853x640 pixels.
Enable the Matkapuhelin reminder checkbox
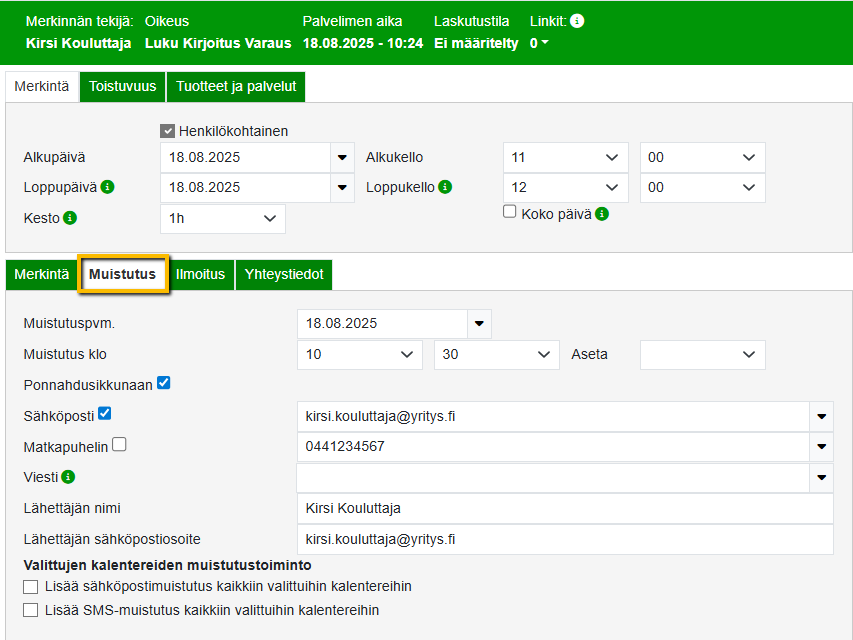tap(119, 445)
